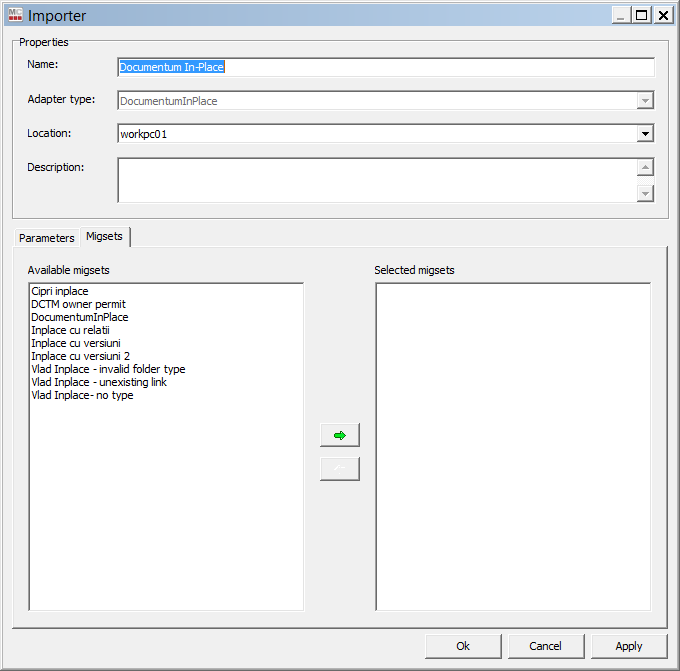Select DCTM owner permit migset
Screen dimensions: 680x671
(78, 304)
